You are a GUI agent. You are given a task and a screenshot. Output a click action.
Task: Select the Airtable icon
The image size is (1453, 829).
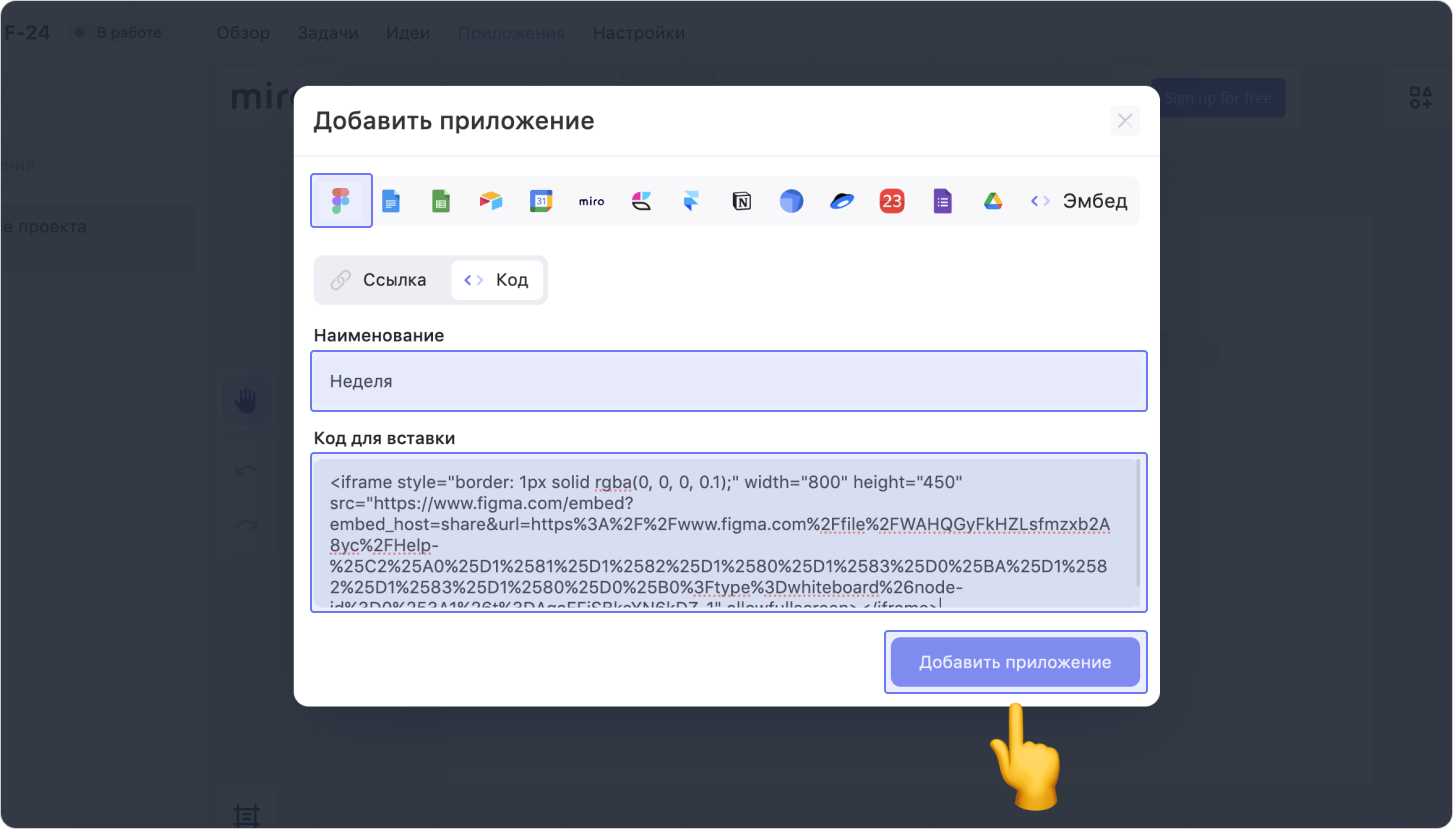(491, 201)
